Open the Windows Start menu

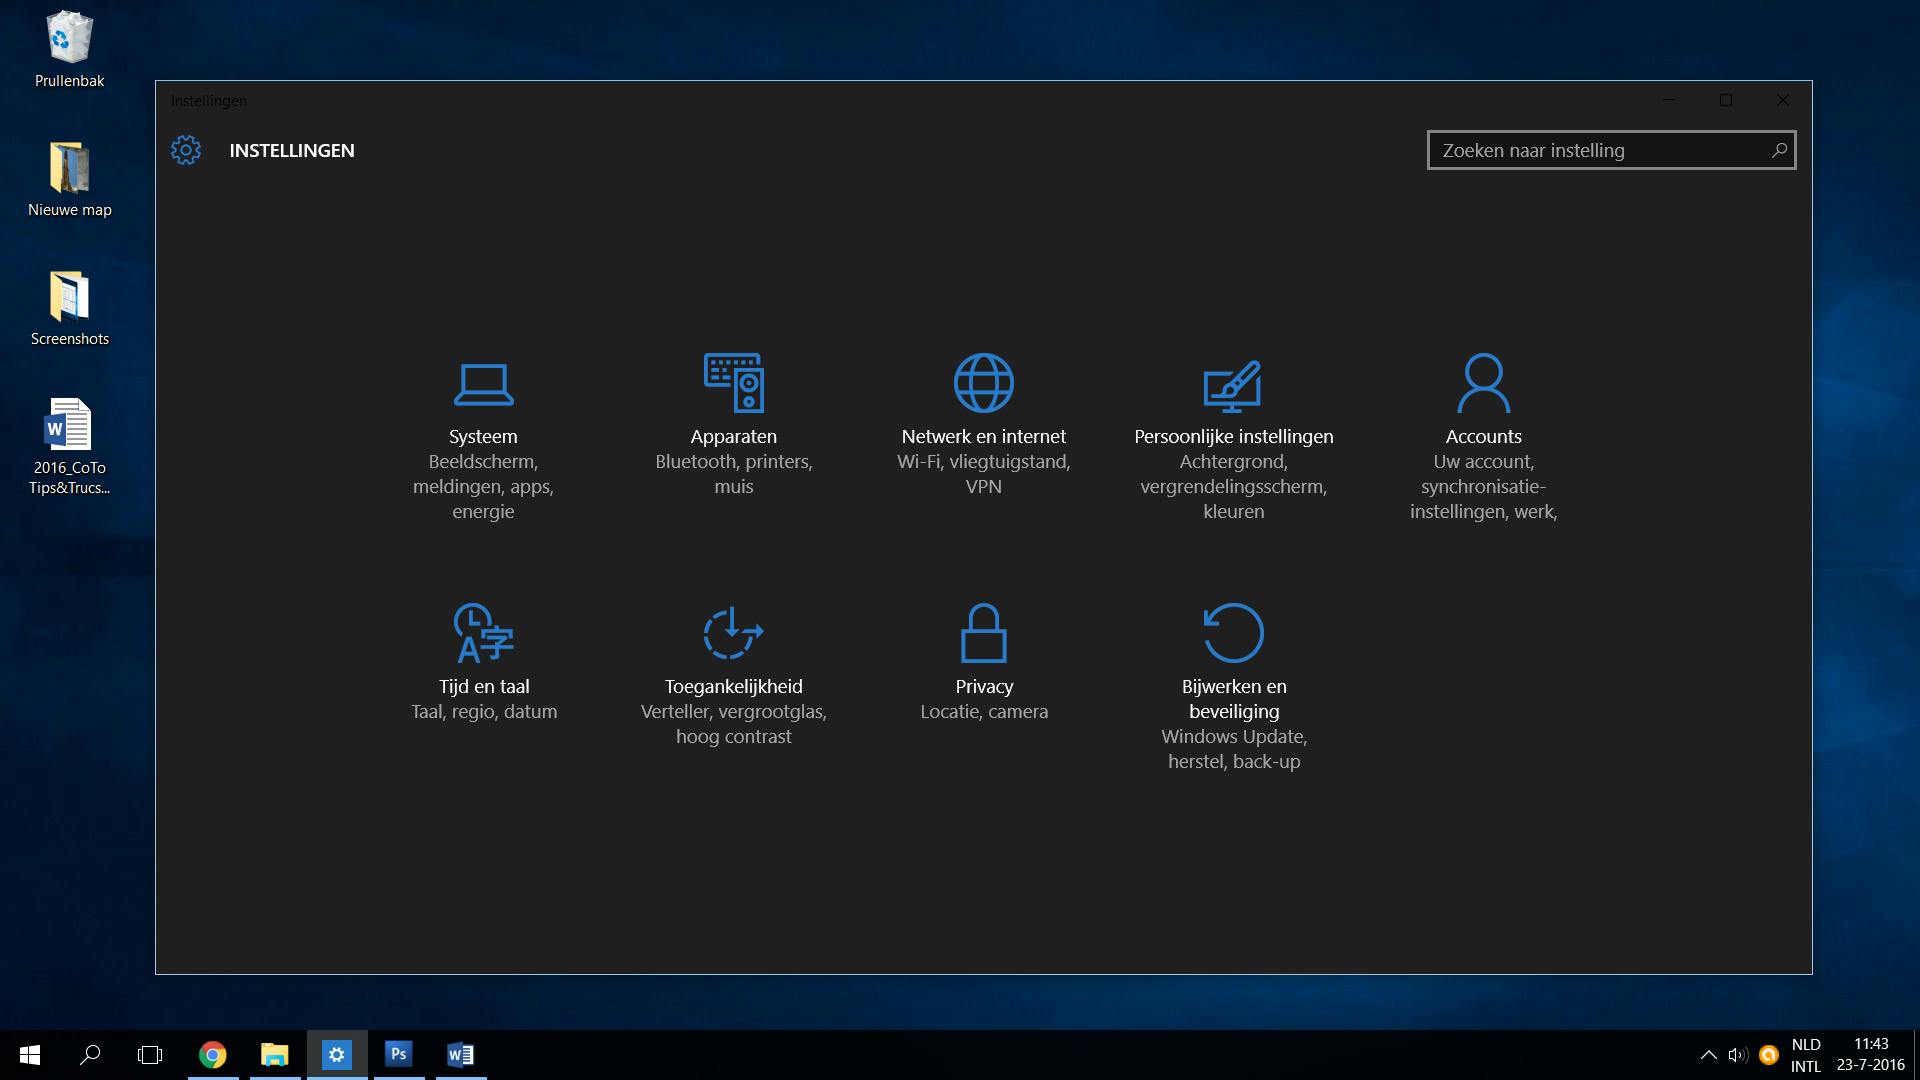29,1055
